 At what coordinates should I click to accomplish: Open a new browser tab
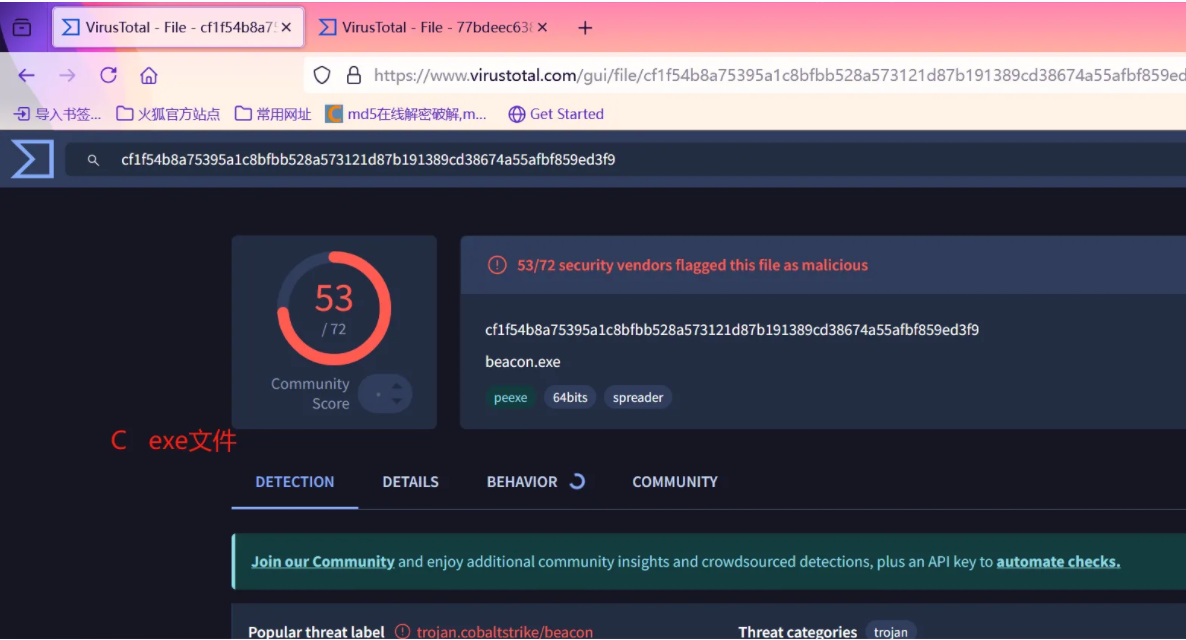[585, 28]
